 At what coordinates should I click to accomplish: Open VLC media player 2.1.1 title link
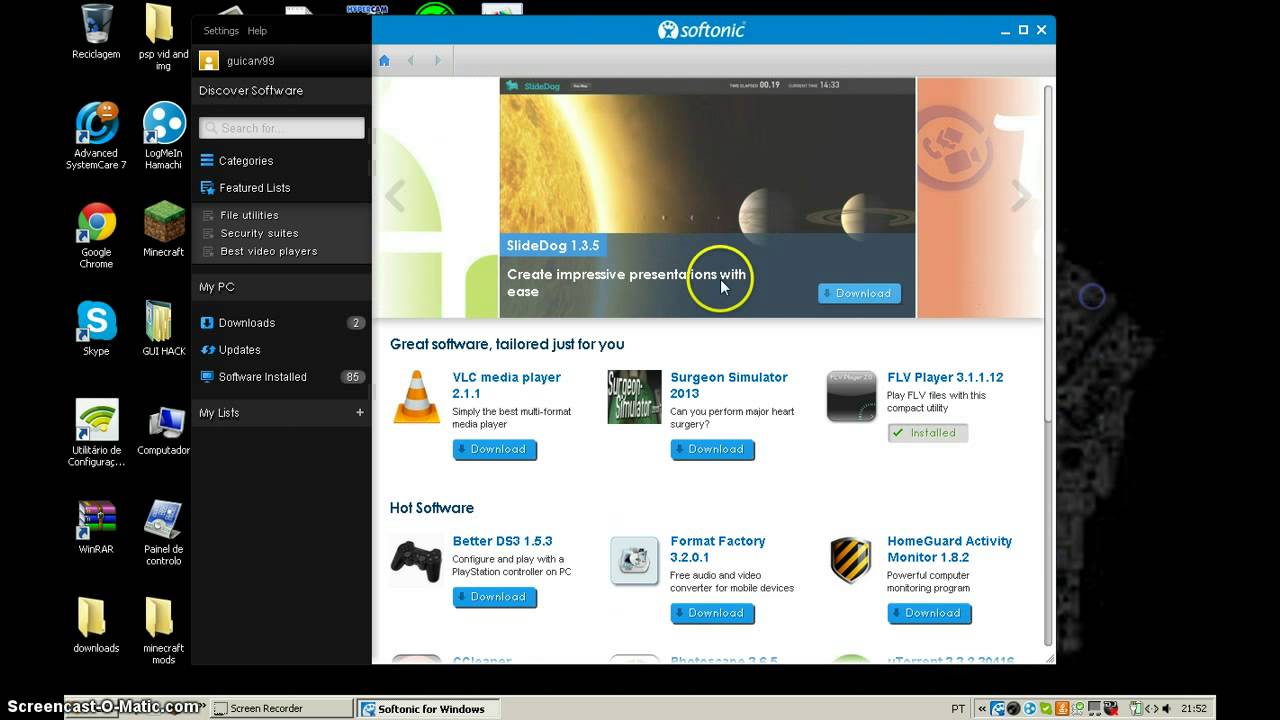pyautogui.click(x=507, y=385)
